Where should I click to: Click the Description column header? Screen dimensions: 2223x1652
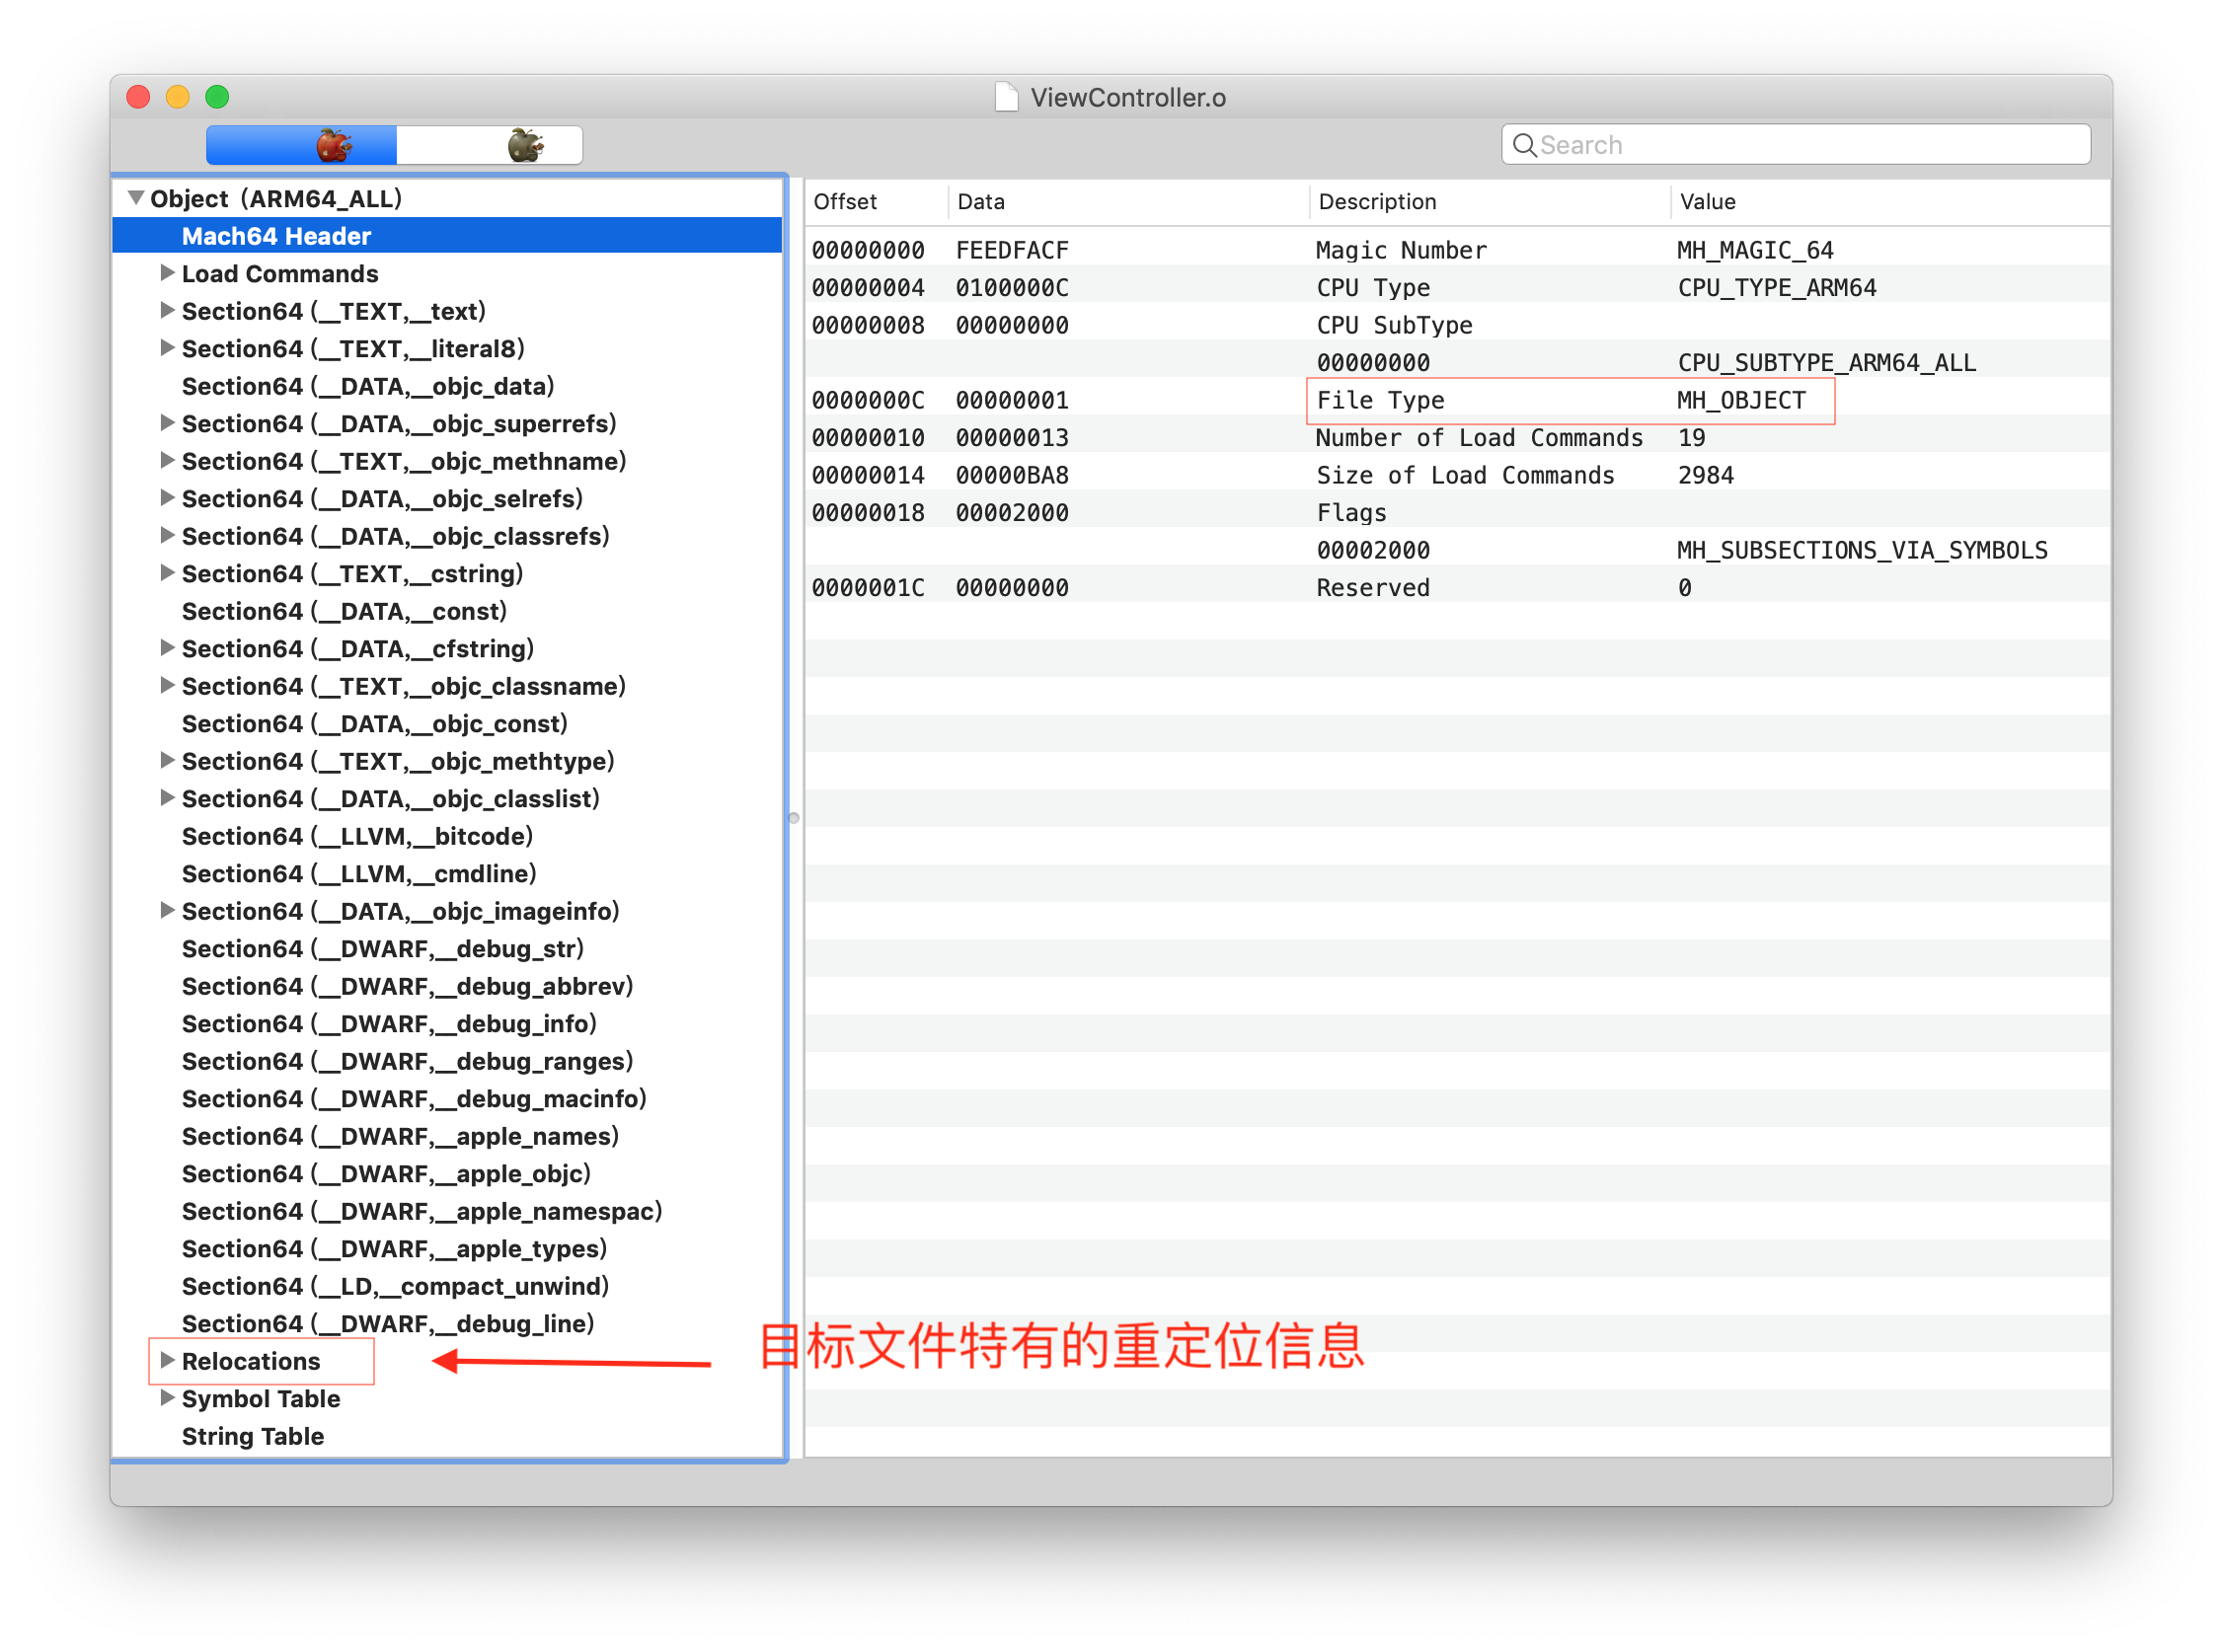[1377, 202]
